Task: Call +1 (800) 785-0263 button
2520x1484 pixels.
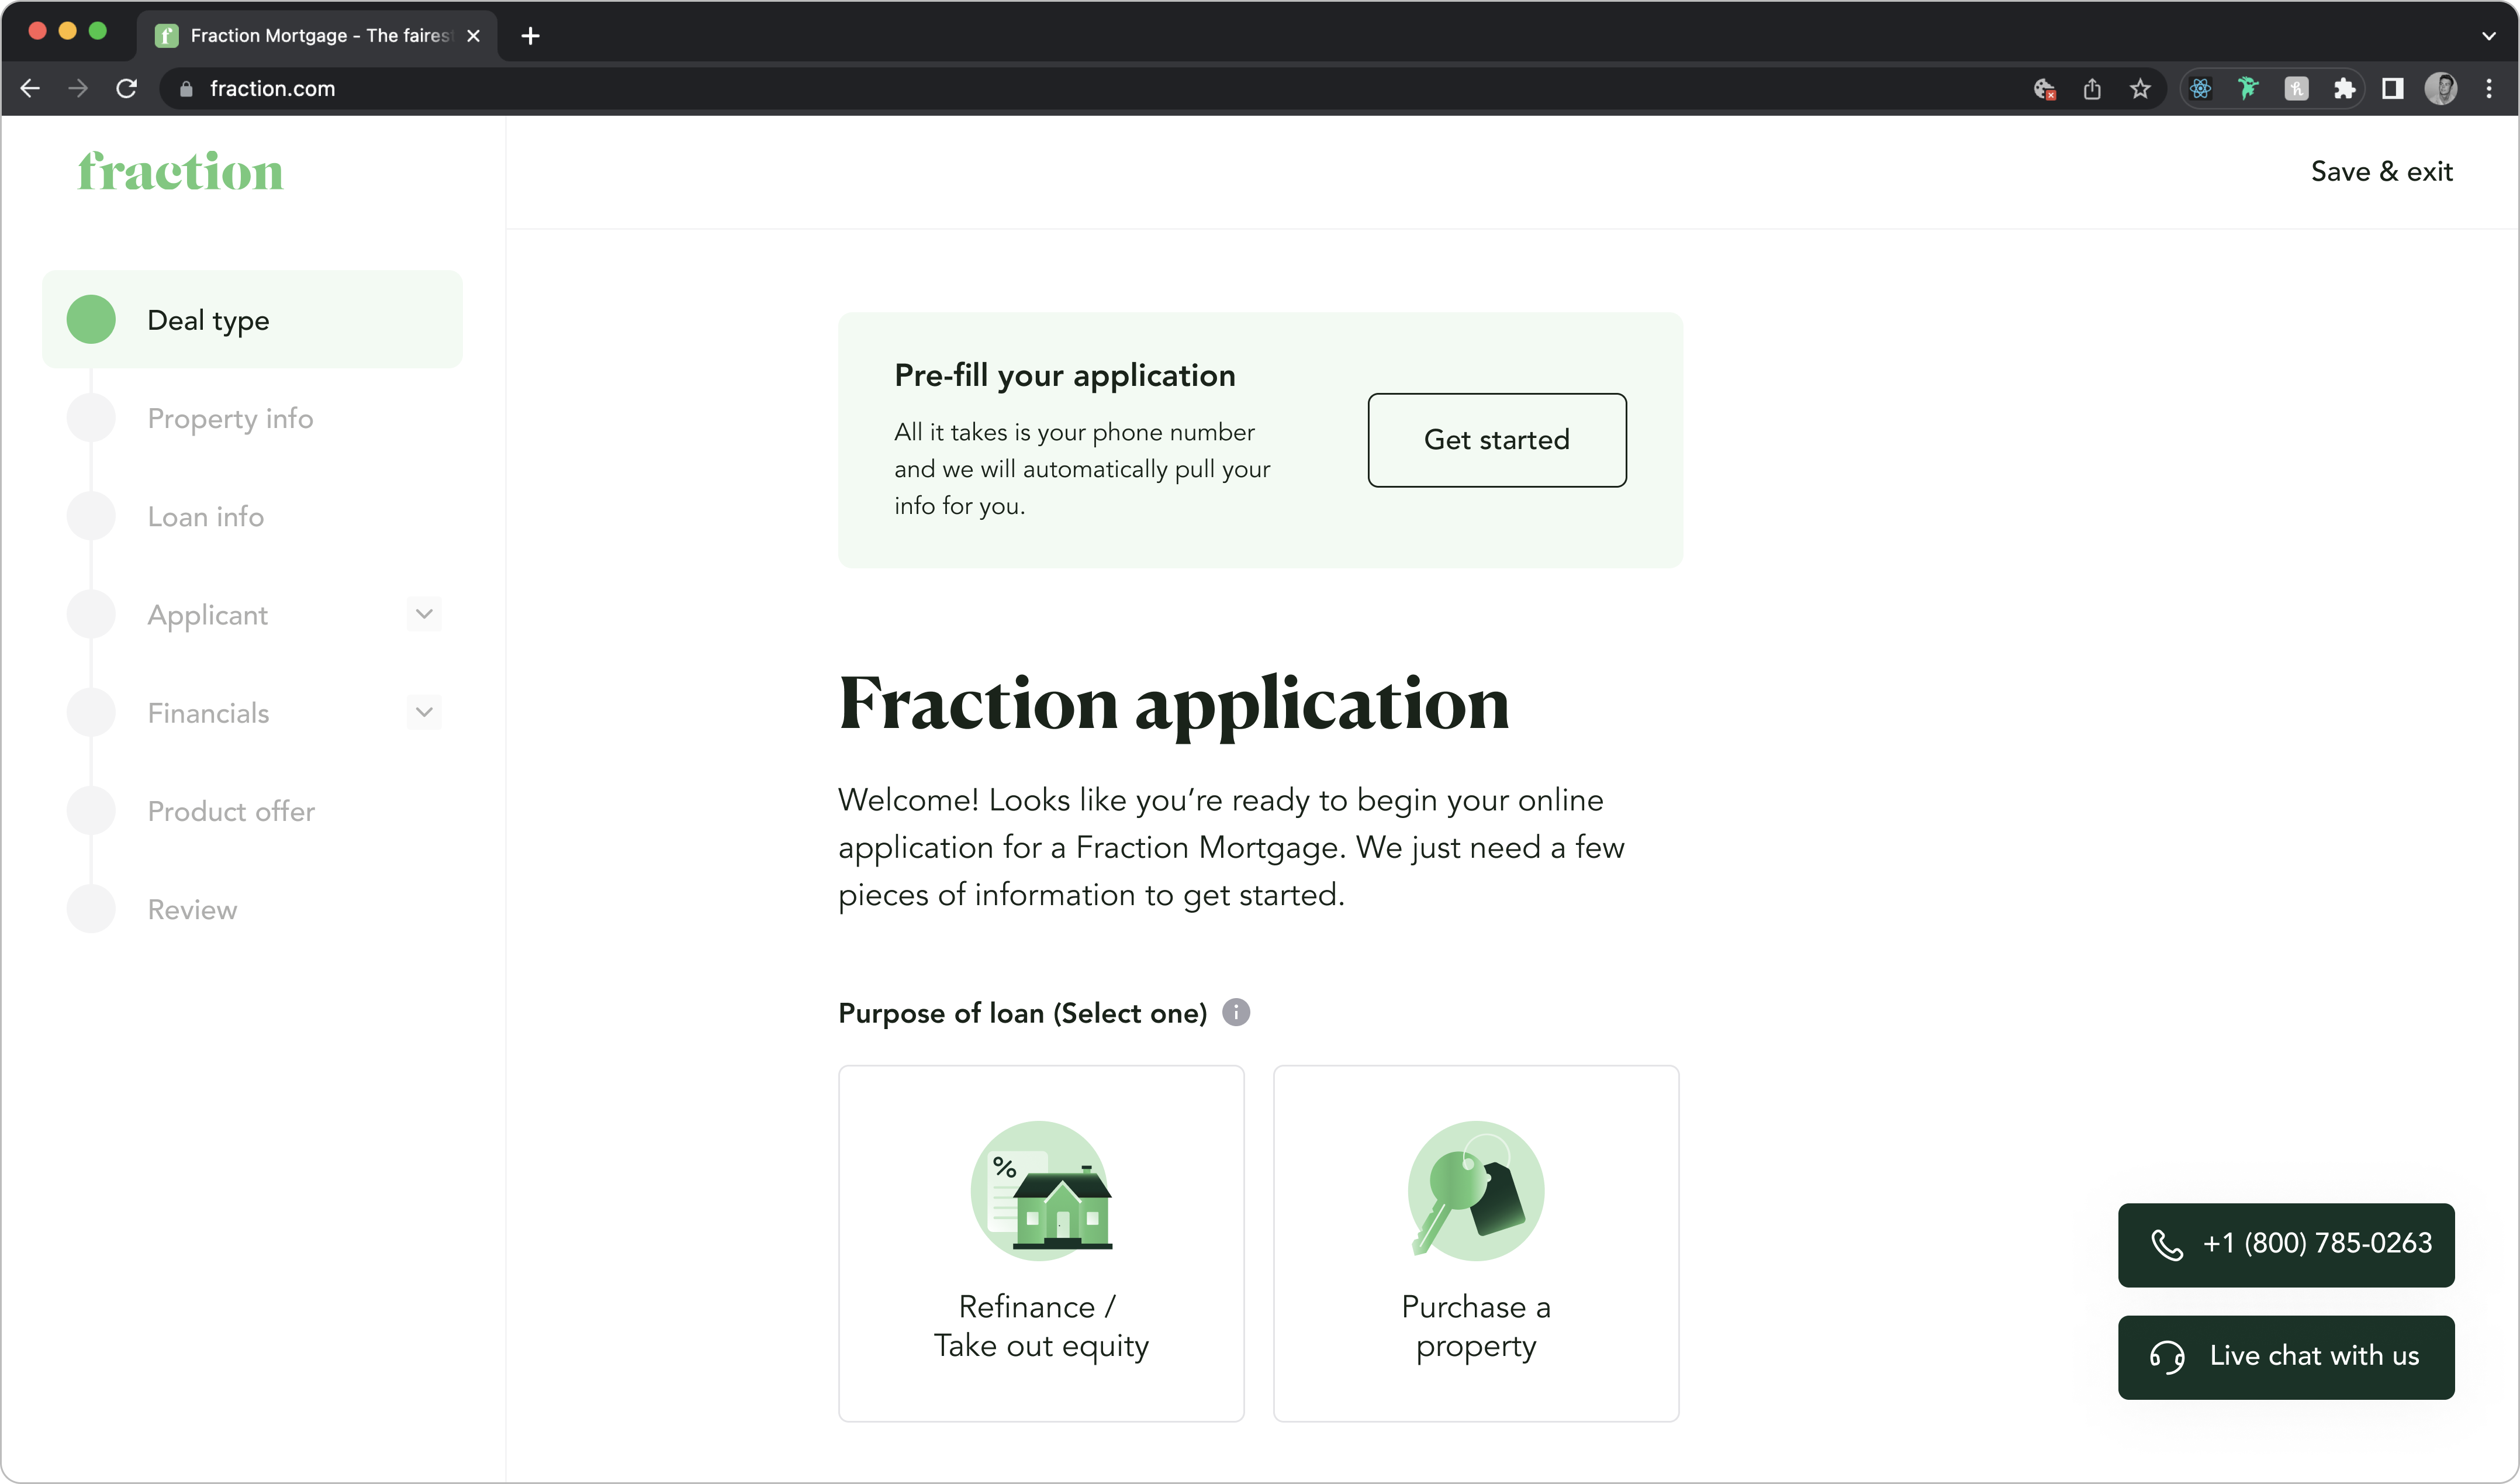Action: tap(2285, 1244)
